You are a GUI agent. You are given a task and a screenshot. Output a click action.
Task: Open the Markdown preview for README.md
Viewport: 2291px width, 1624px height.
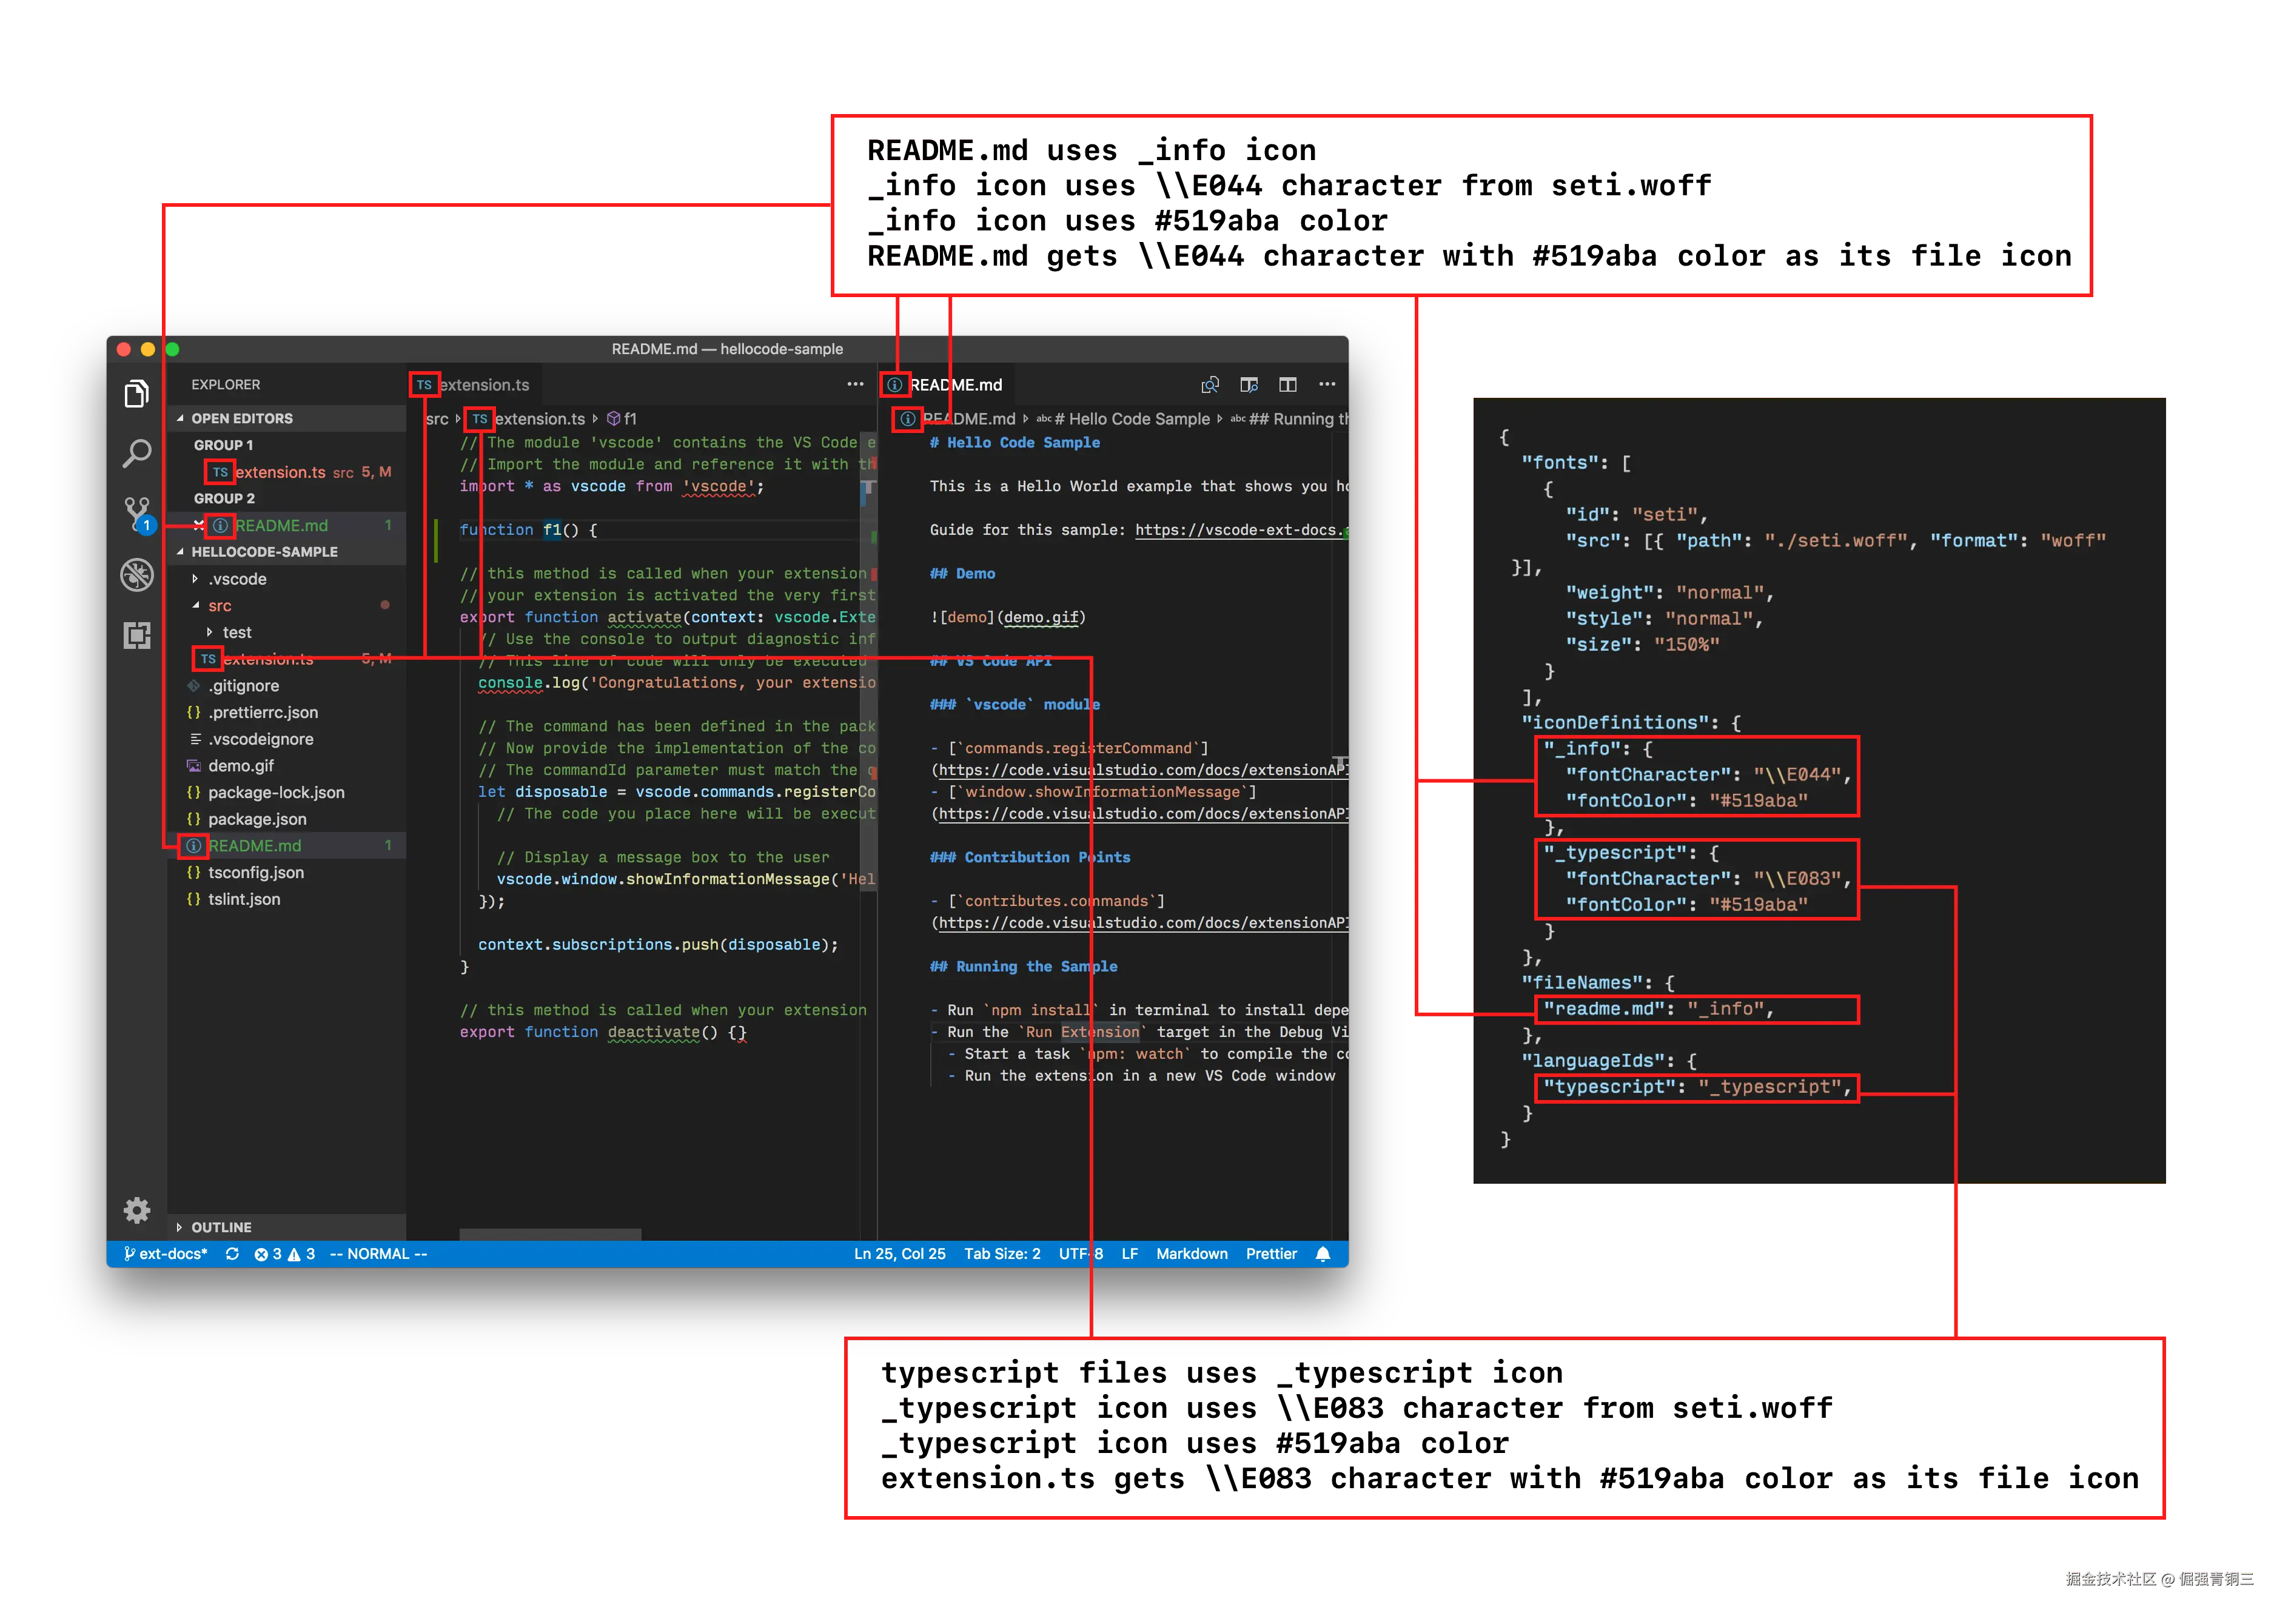[1211, 384]
